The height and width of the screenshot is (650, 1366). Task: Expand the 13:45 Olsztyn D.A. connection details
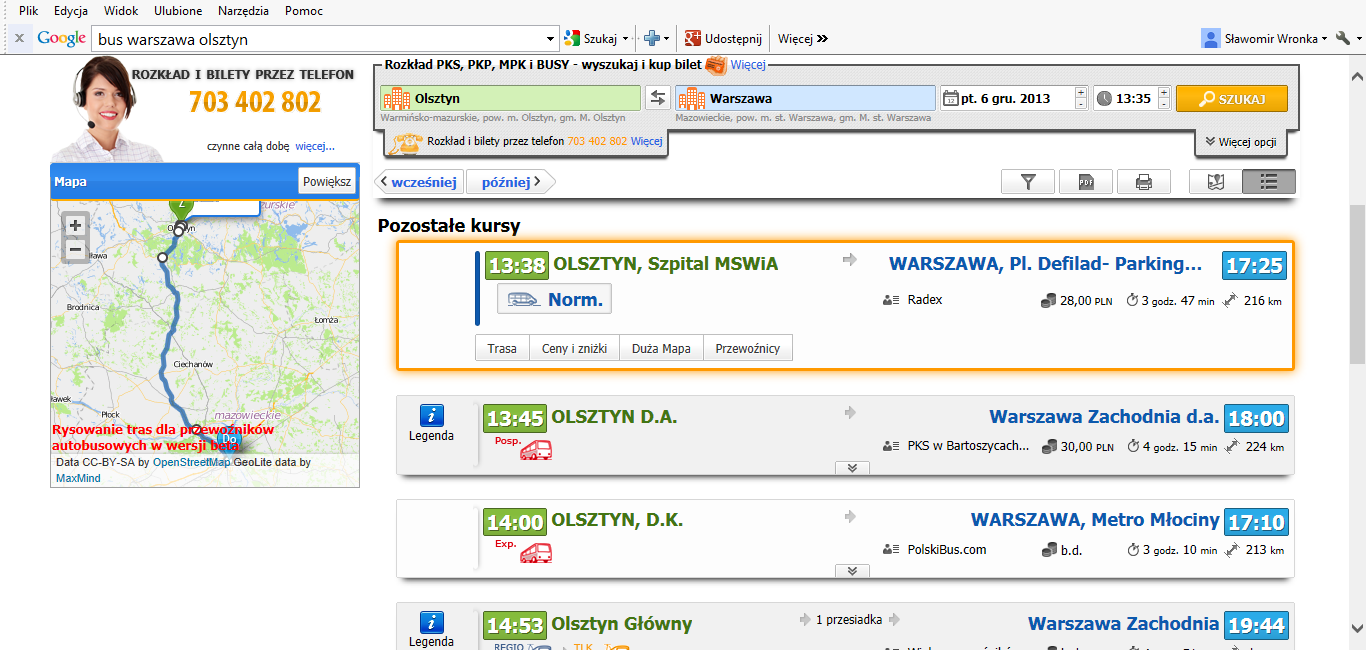[852, 467]
